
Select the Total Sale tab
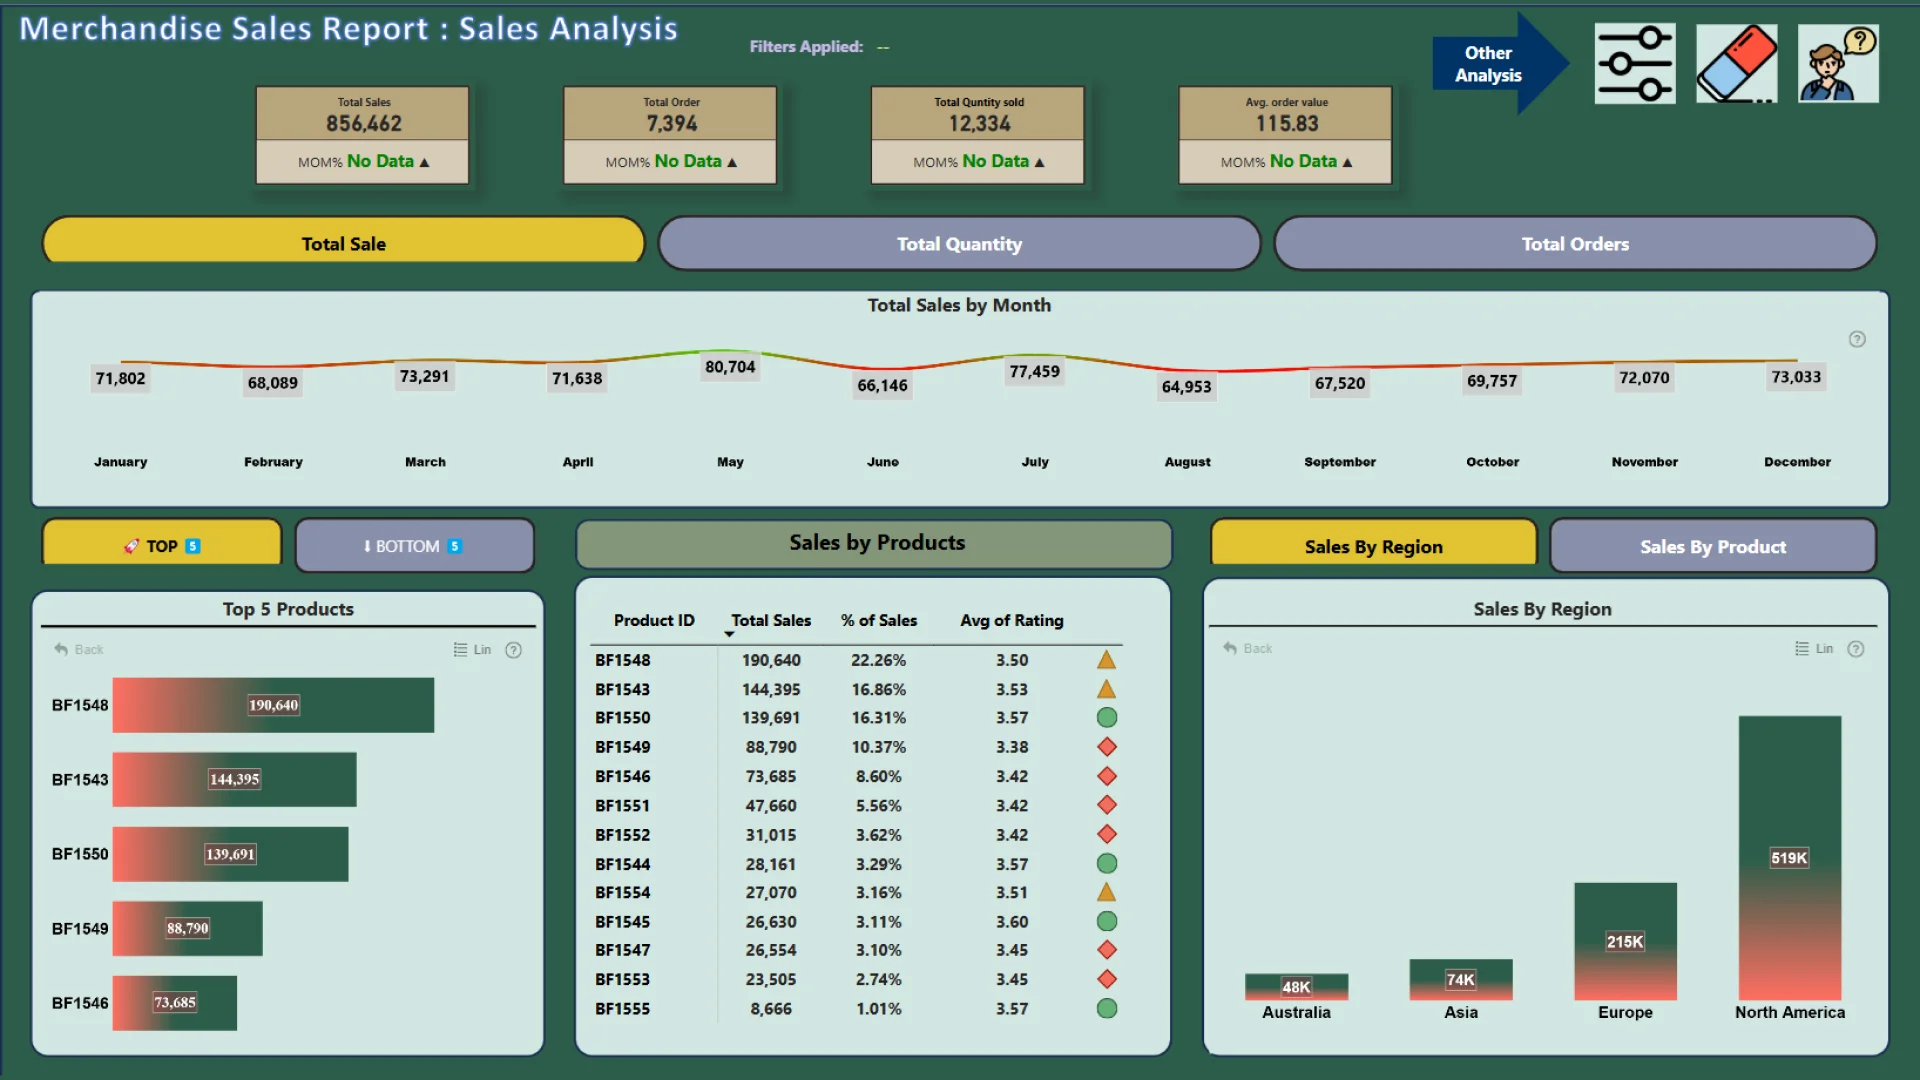click(x=343, y=243)
